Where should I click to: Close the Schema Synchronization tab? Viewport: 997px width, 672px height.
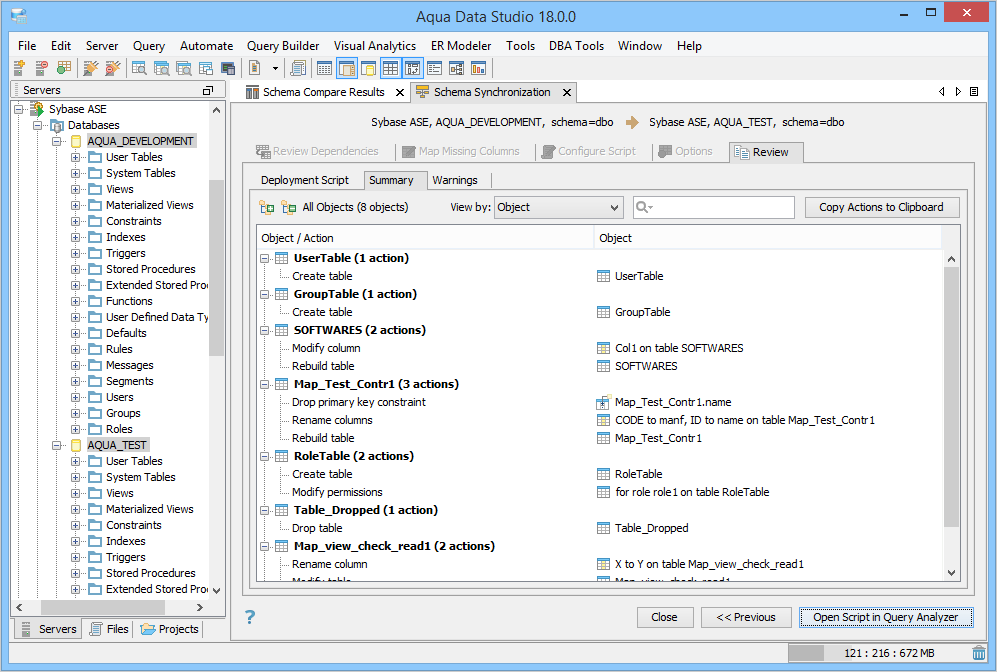click(x=566, y=92)
